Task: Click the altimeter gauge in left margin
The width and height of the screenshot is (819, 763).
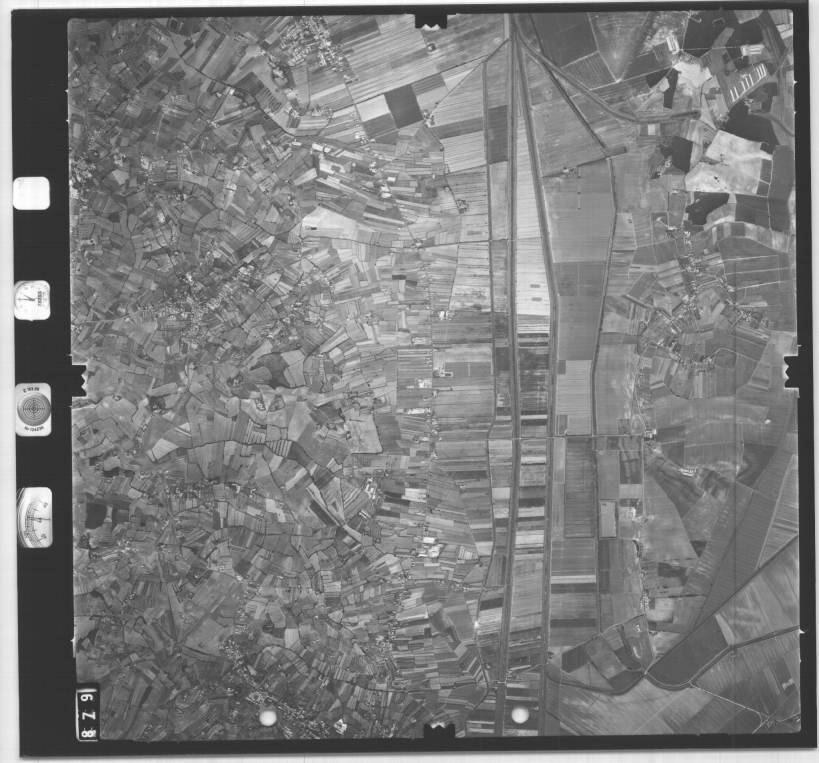Action: pyautogui.click(x=34, y=517)
